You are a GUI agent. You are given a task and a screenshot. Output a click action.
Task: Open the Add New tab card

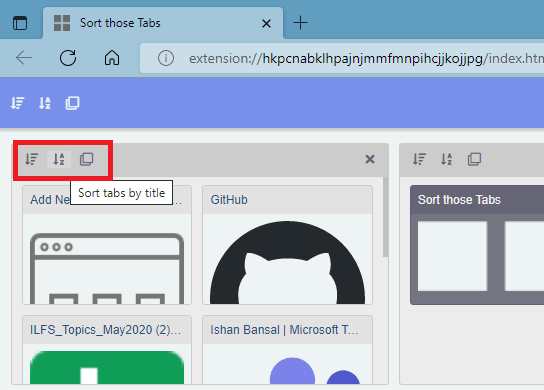(x=107, y=245)
